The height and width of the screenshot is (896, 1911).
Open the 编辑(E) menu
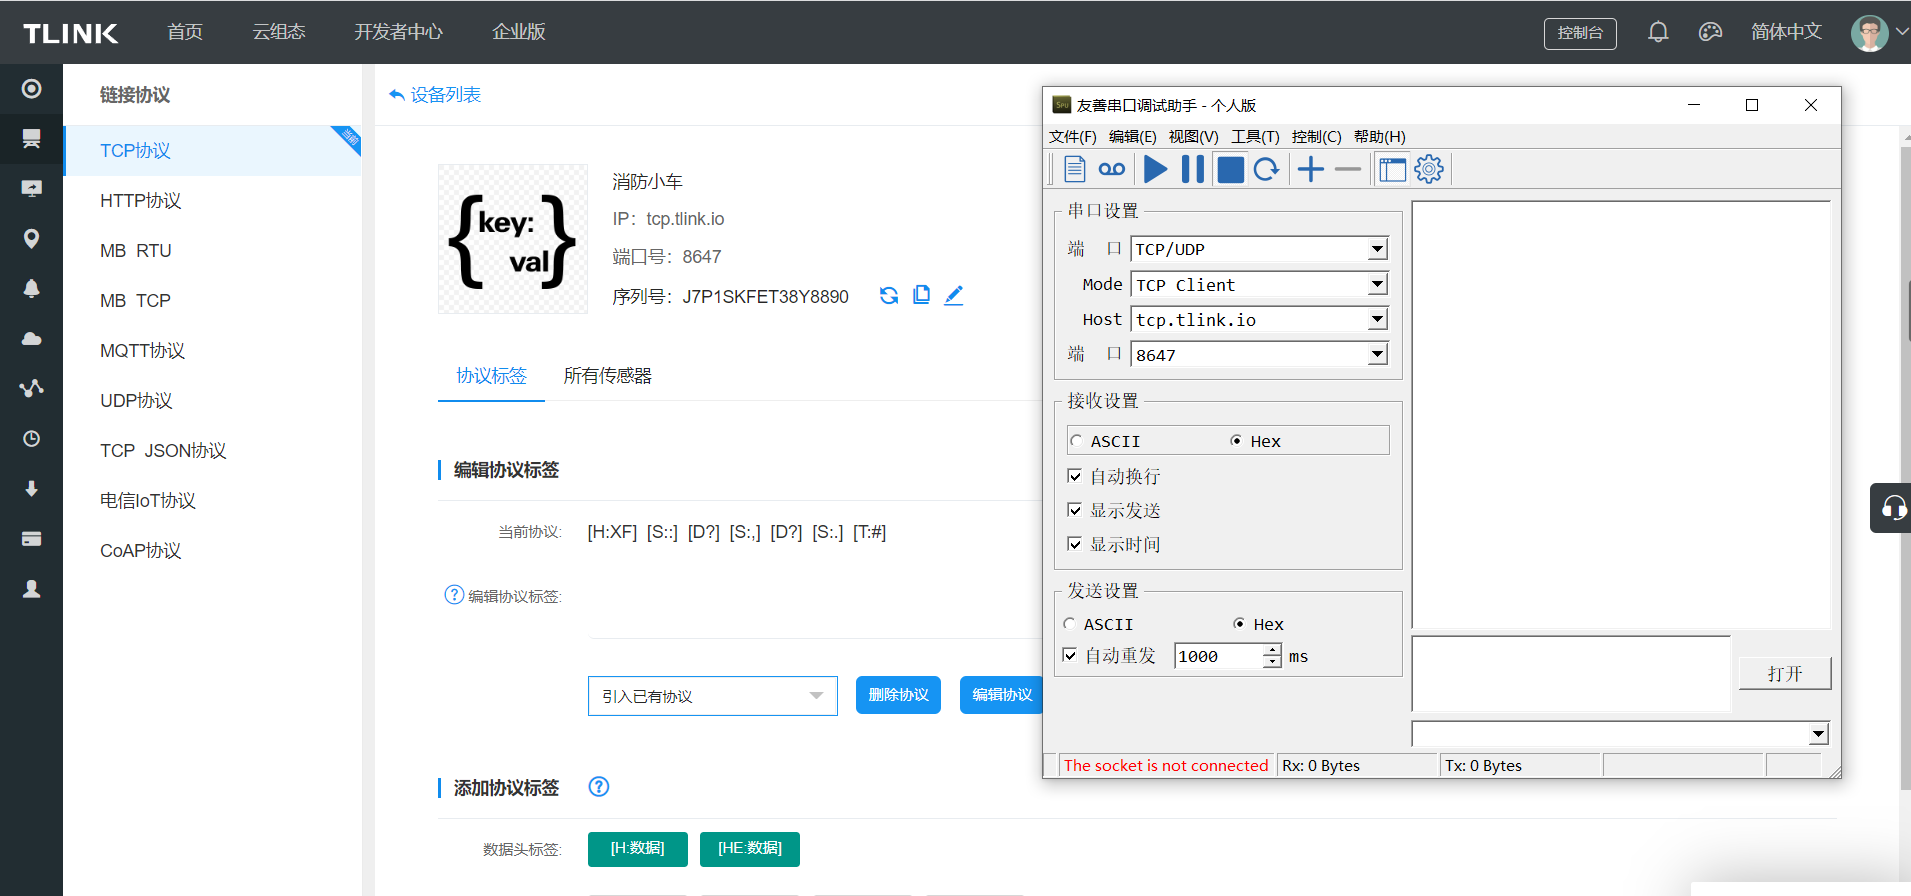(x=1133, y=136)
